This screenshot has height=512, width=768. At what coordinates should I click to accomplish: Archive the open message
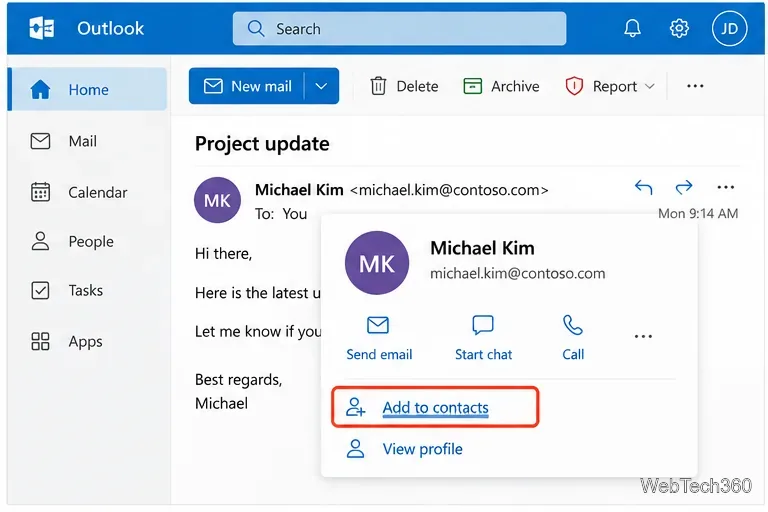tap(501, 86)
